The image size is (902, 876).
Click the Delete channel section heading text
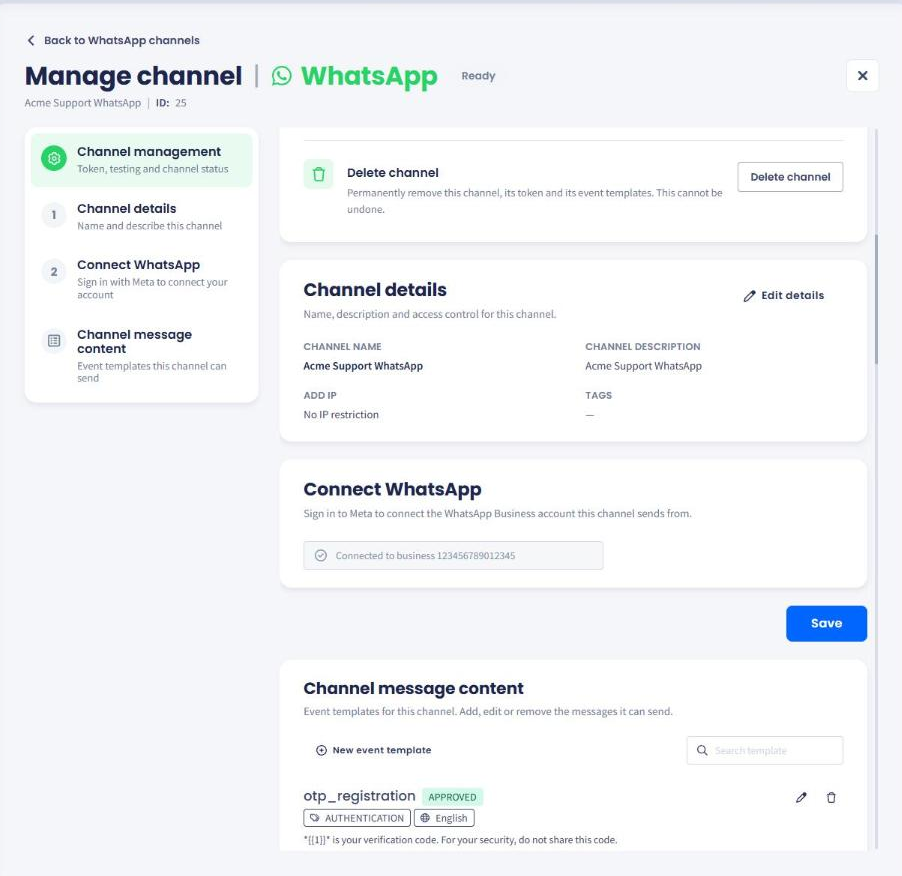point(393,173)
